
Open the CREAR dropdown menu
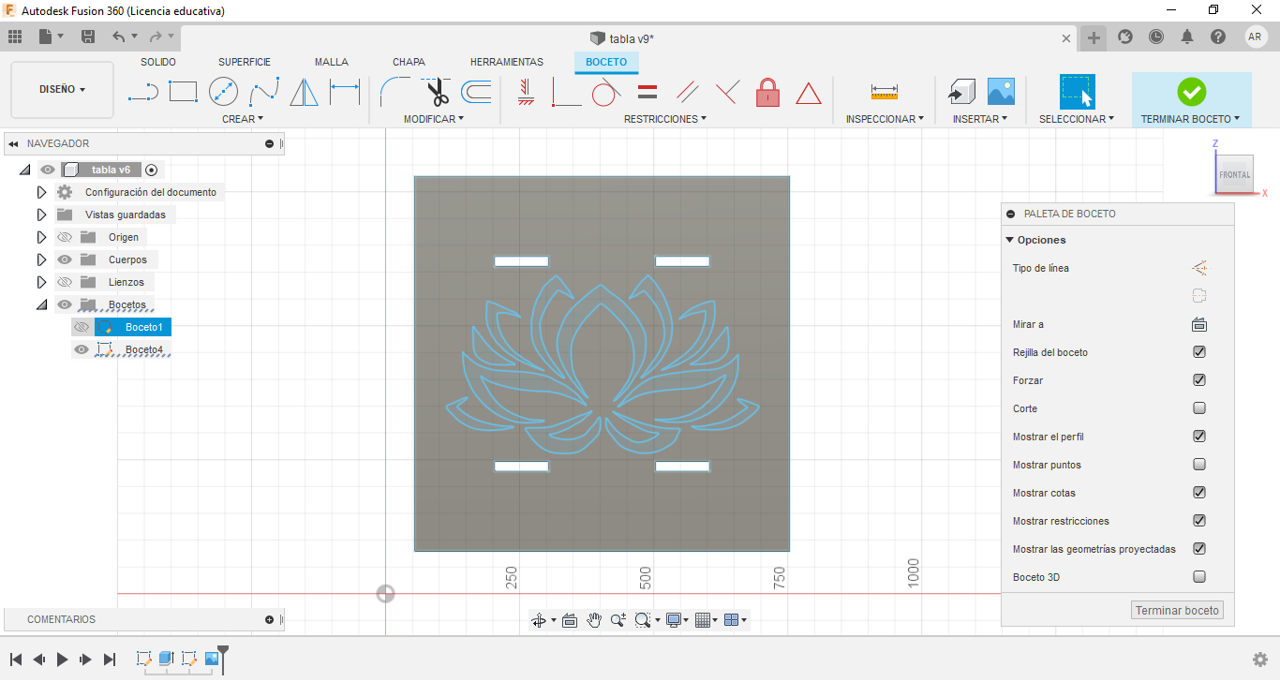243,119
